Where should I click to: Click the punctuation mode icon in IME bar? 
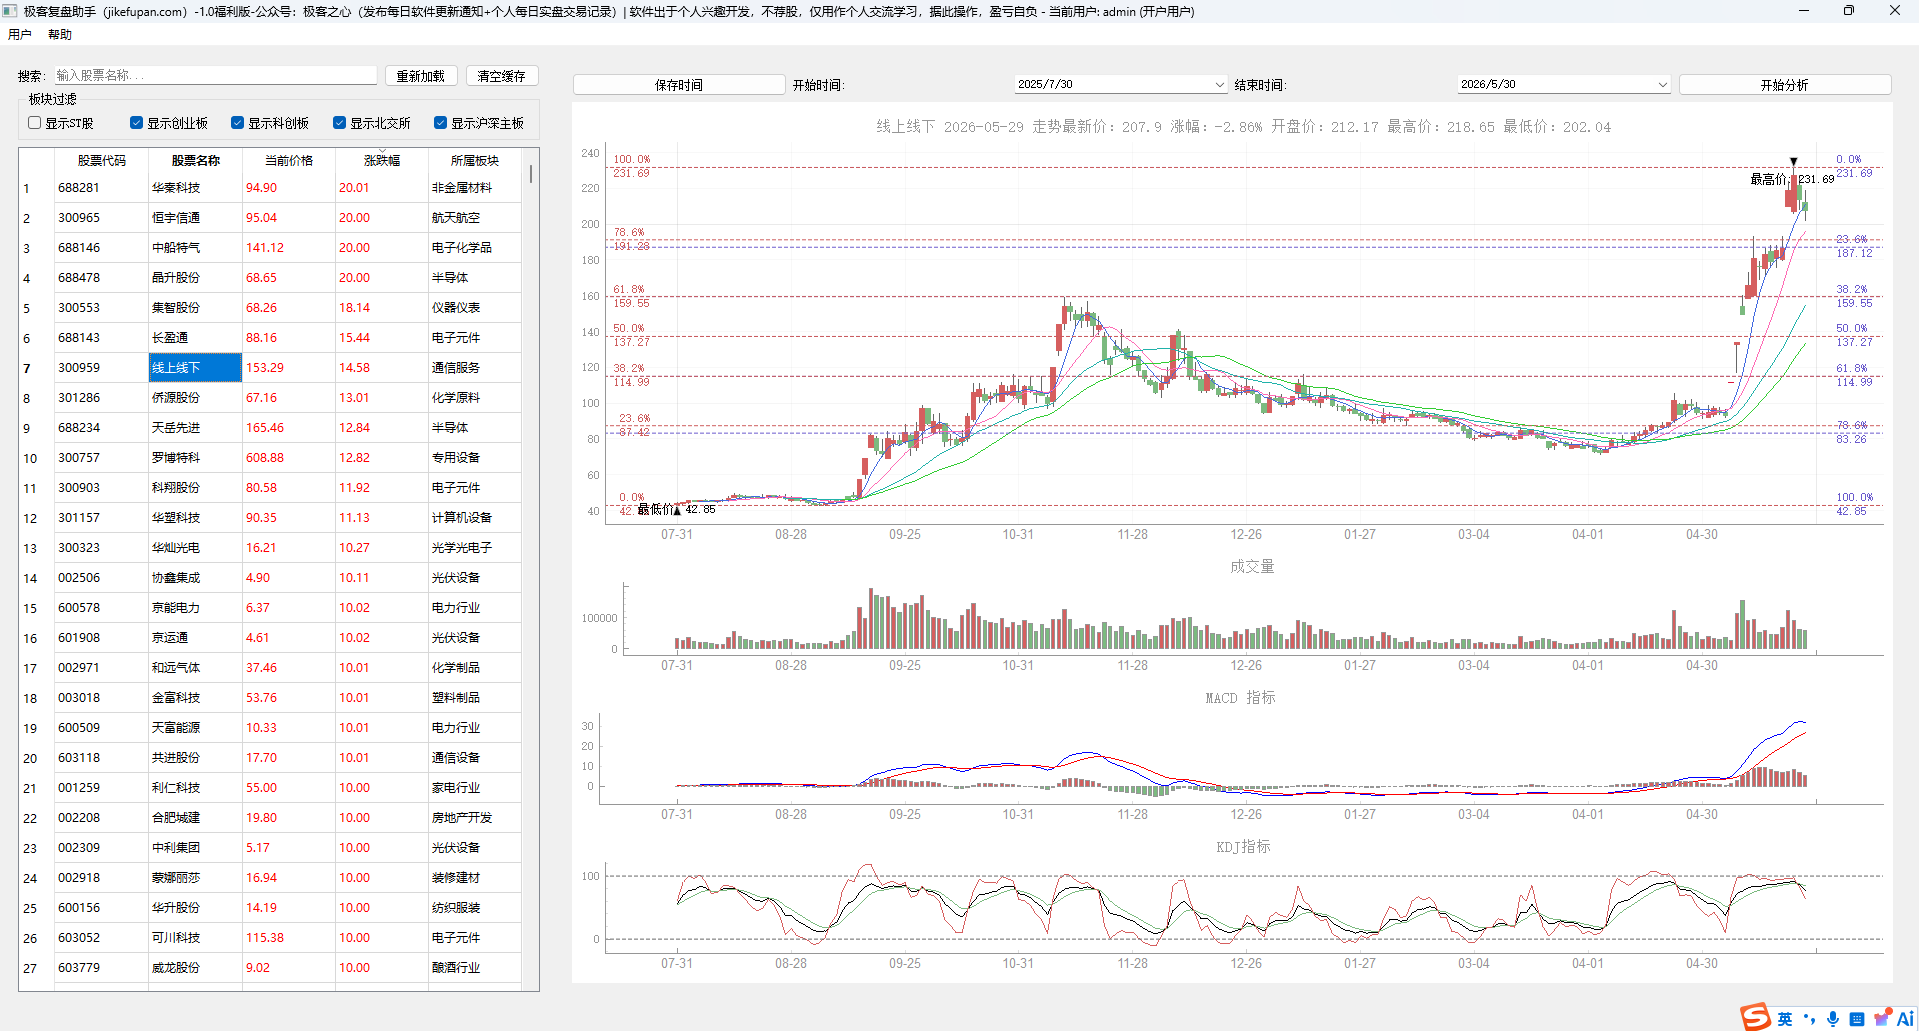tap(1809, 1019)
